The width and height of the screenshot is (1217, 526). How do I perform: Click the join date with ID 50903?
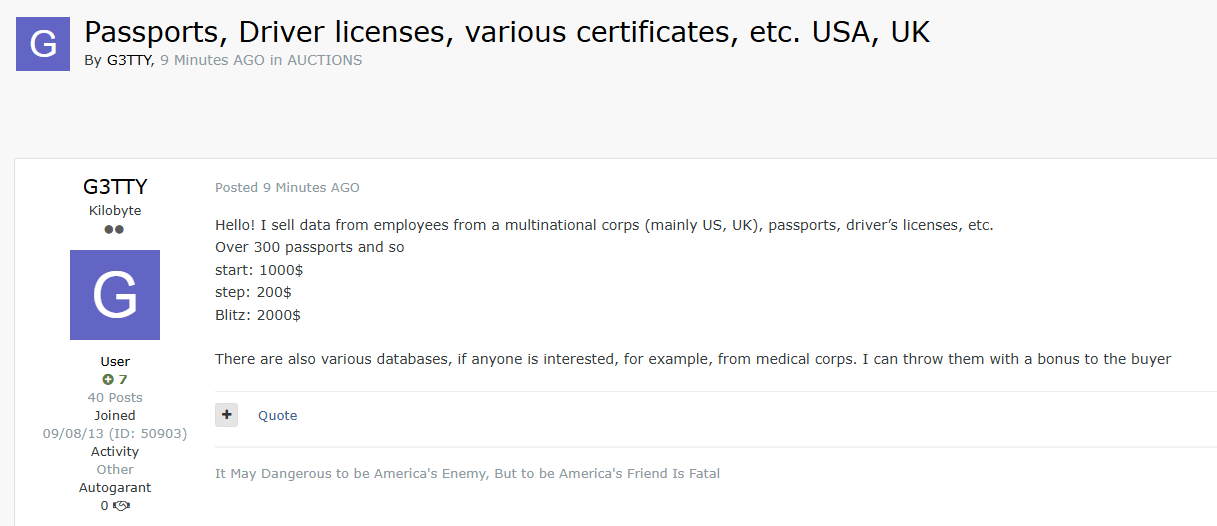115,434
